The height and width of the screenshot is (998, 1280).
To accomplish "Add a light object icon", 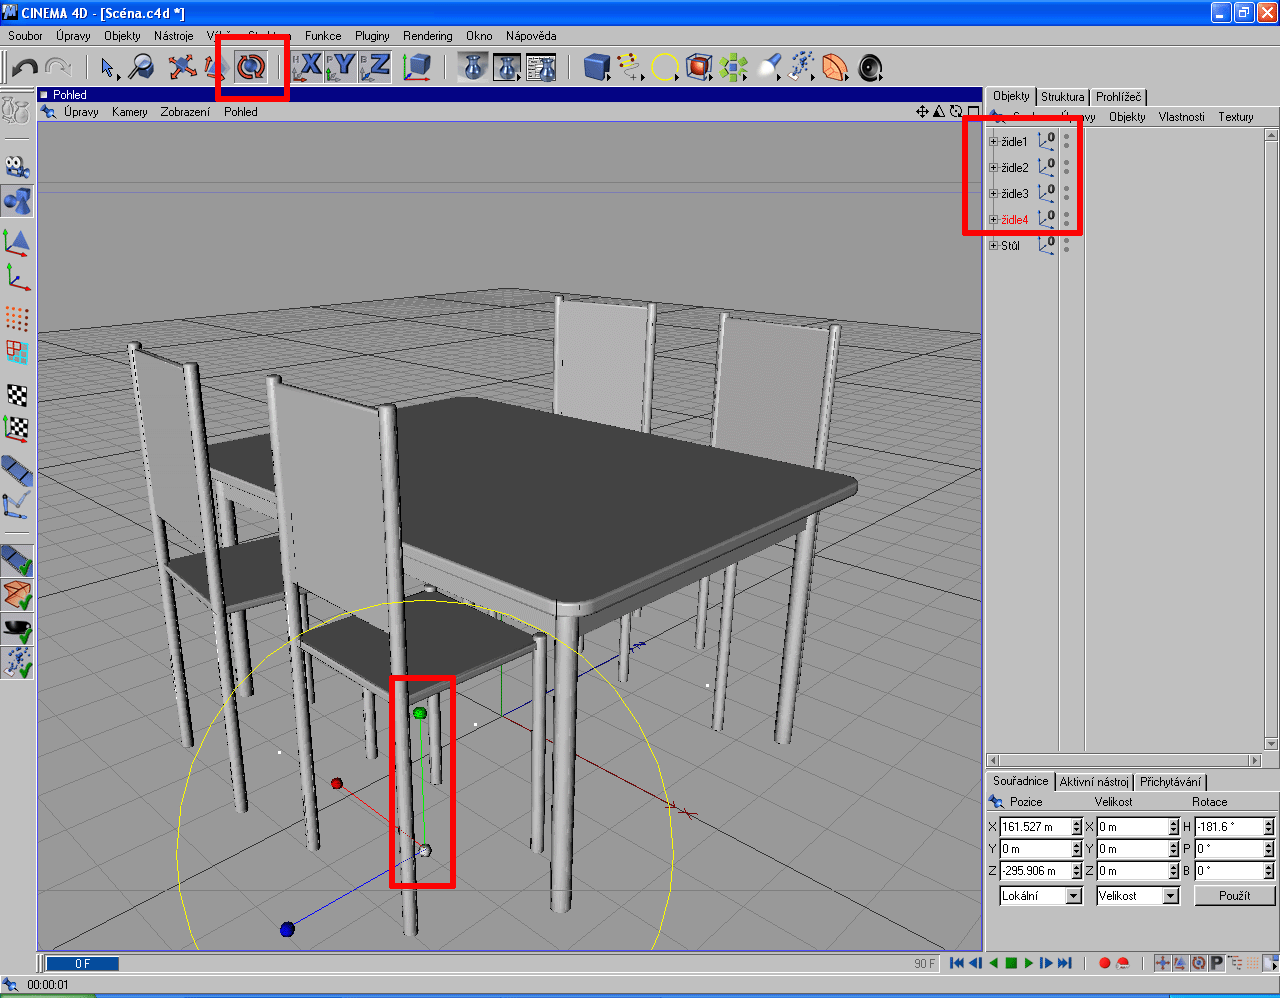I will pos(768,67).
